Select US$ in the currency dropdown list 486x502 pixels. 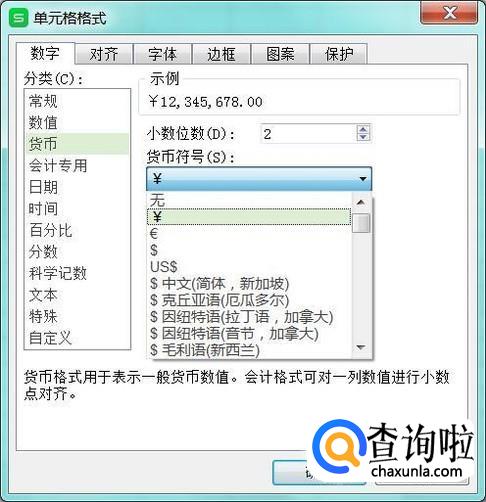(249, 267)
